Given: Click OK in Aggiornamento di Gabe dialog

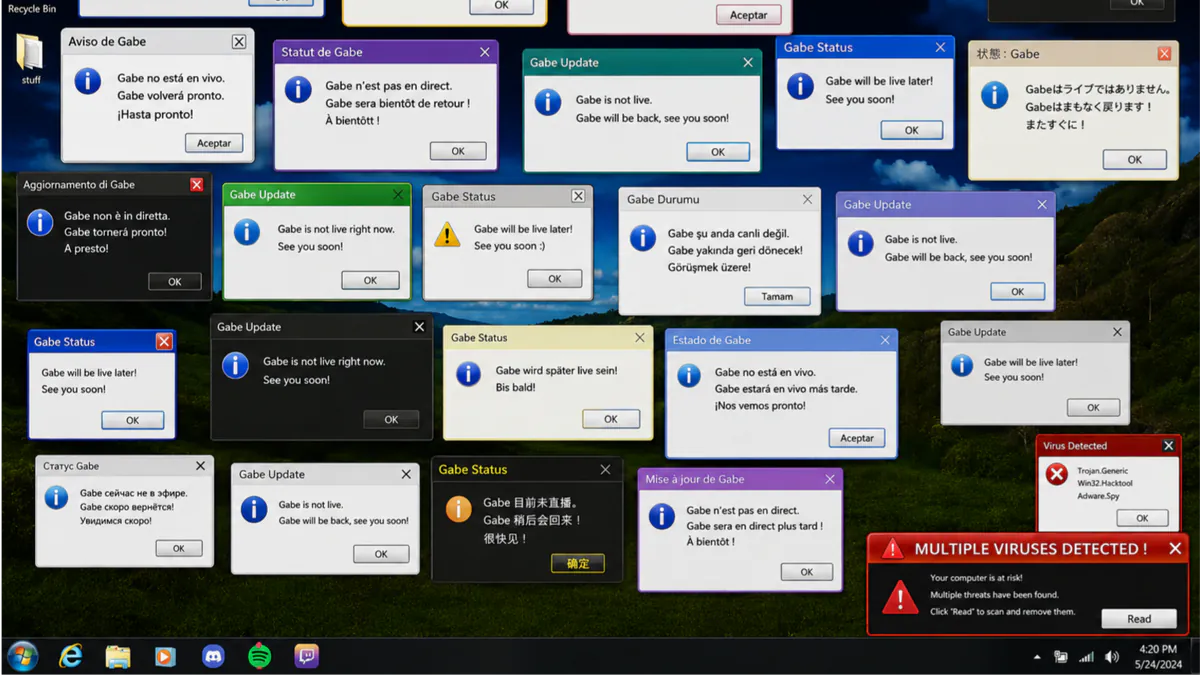Looking at the screenshot, I should pos(175,282).
